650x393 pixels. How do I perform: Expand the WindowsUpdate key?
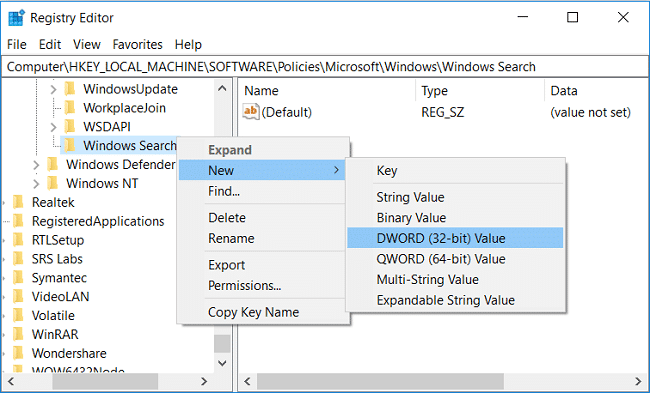pos(53,89)
